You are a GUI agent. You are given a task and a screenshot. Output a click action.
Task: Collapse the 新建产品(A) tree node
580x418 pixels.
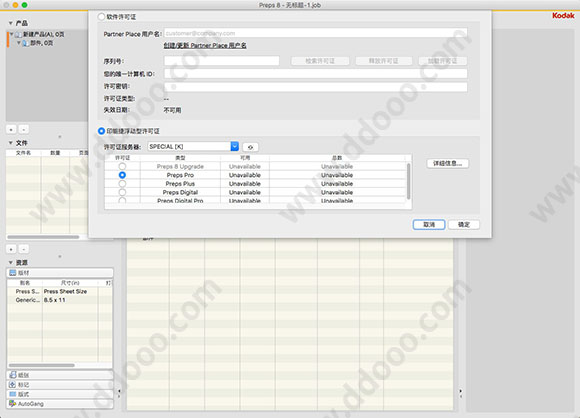(x=12, y=34)
